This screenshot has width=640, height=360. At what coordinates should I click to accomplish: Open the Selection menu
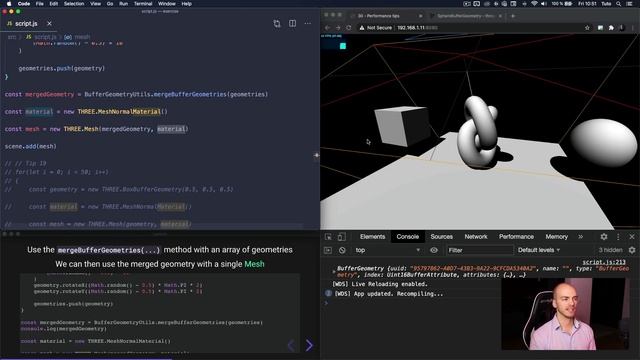coord(74,4)
